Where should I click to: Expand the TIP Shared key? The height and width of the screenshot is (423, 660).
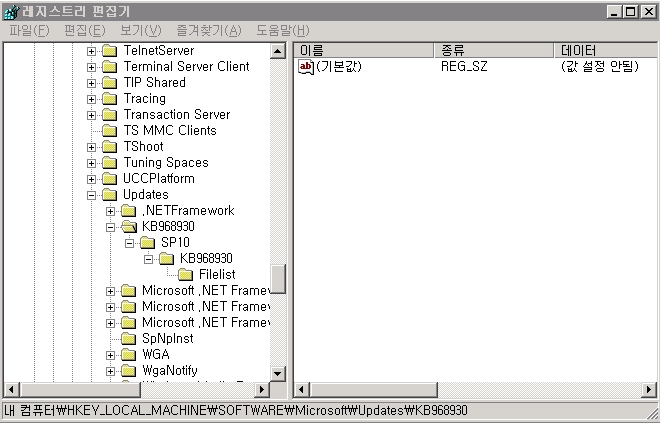pos(91,83)
